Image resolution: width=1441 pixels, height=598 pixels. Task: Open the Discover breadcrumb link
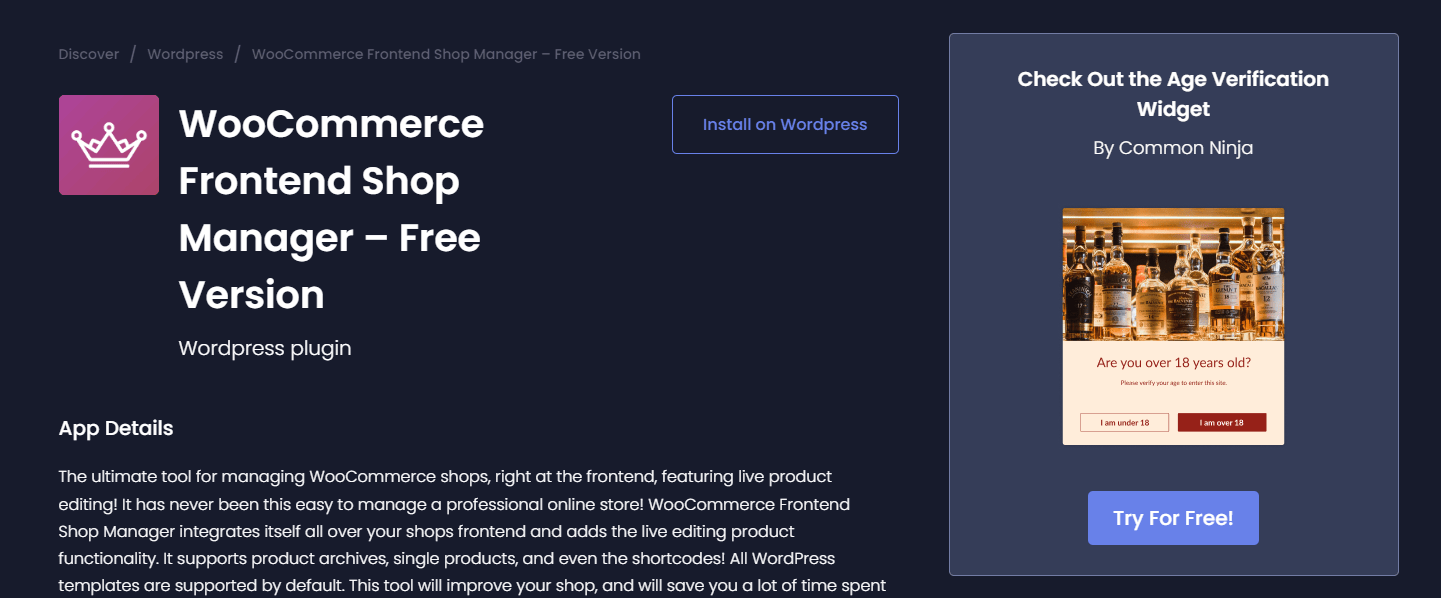point(88,53)
